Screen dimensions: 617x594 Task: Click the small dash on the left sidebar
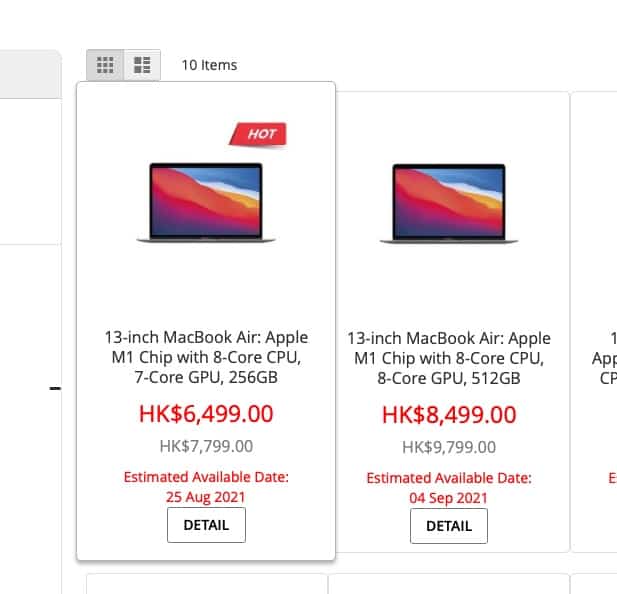click(55, 388)
